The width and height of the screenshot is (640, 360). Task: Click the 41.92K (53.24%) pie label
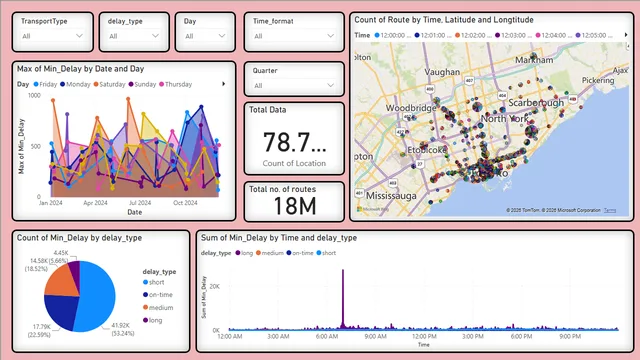(122, 329)
